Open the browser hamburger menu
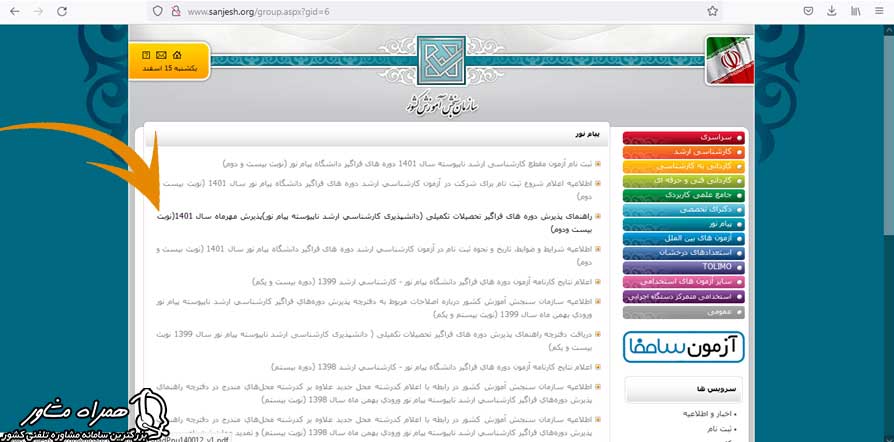 [x=879, y=11]
